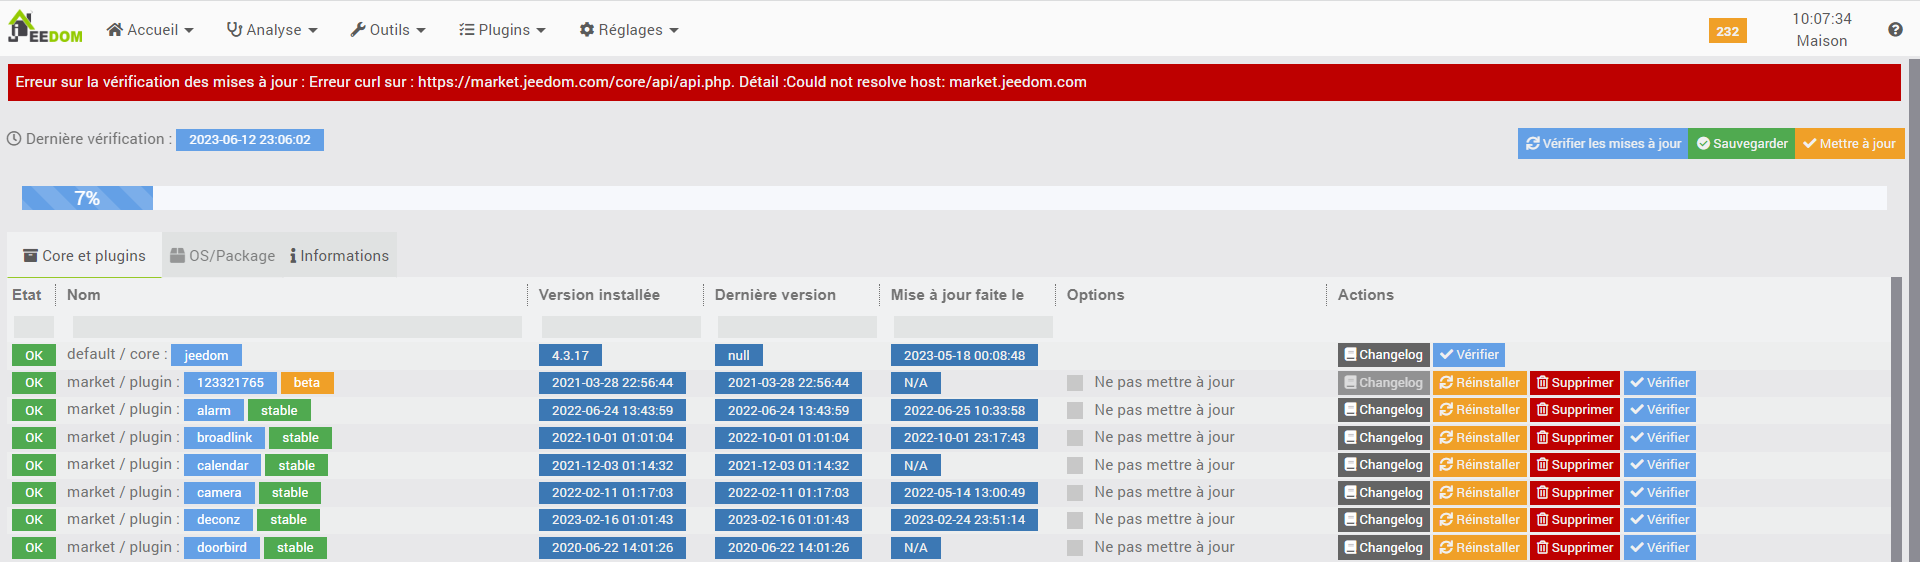1920x562 pixels.
Task: Click the Maison object label
Action: click(1822, 41)
